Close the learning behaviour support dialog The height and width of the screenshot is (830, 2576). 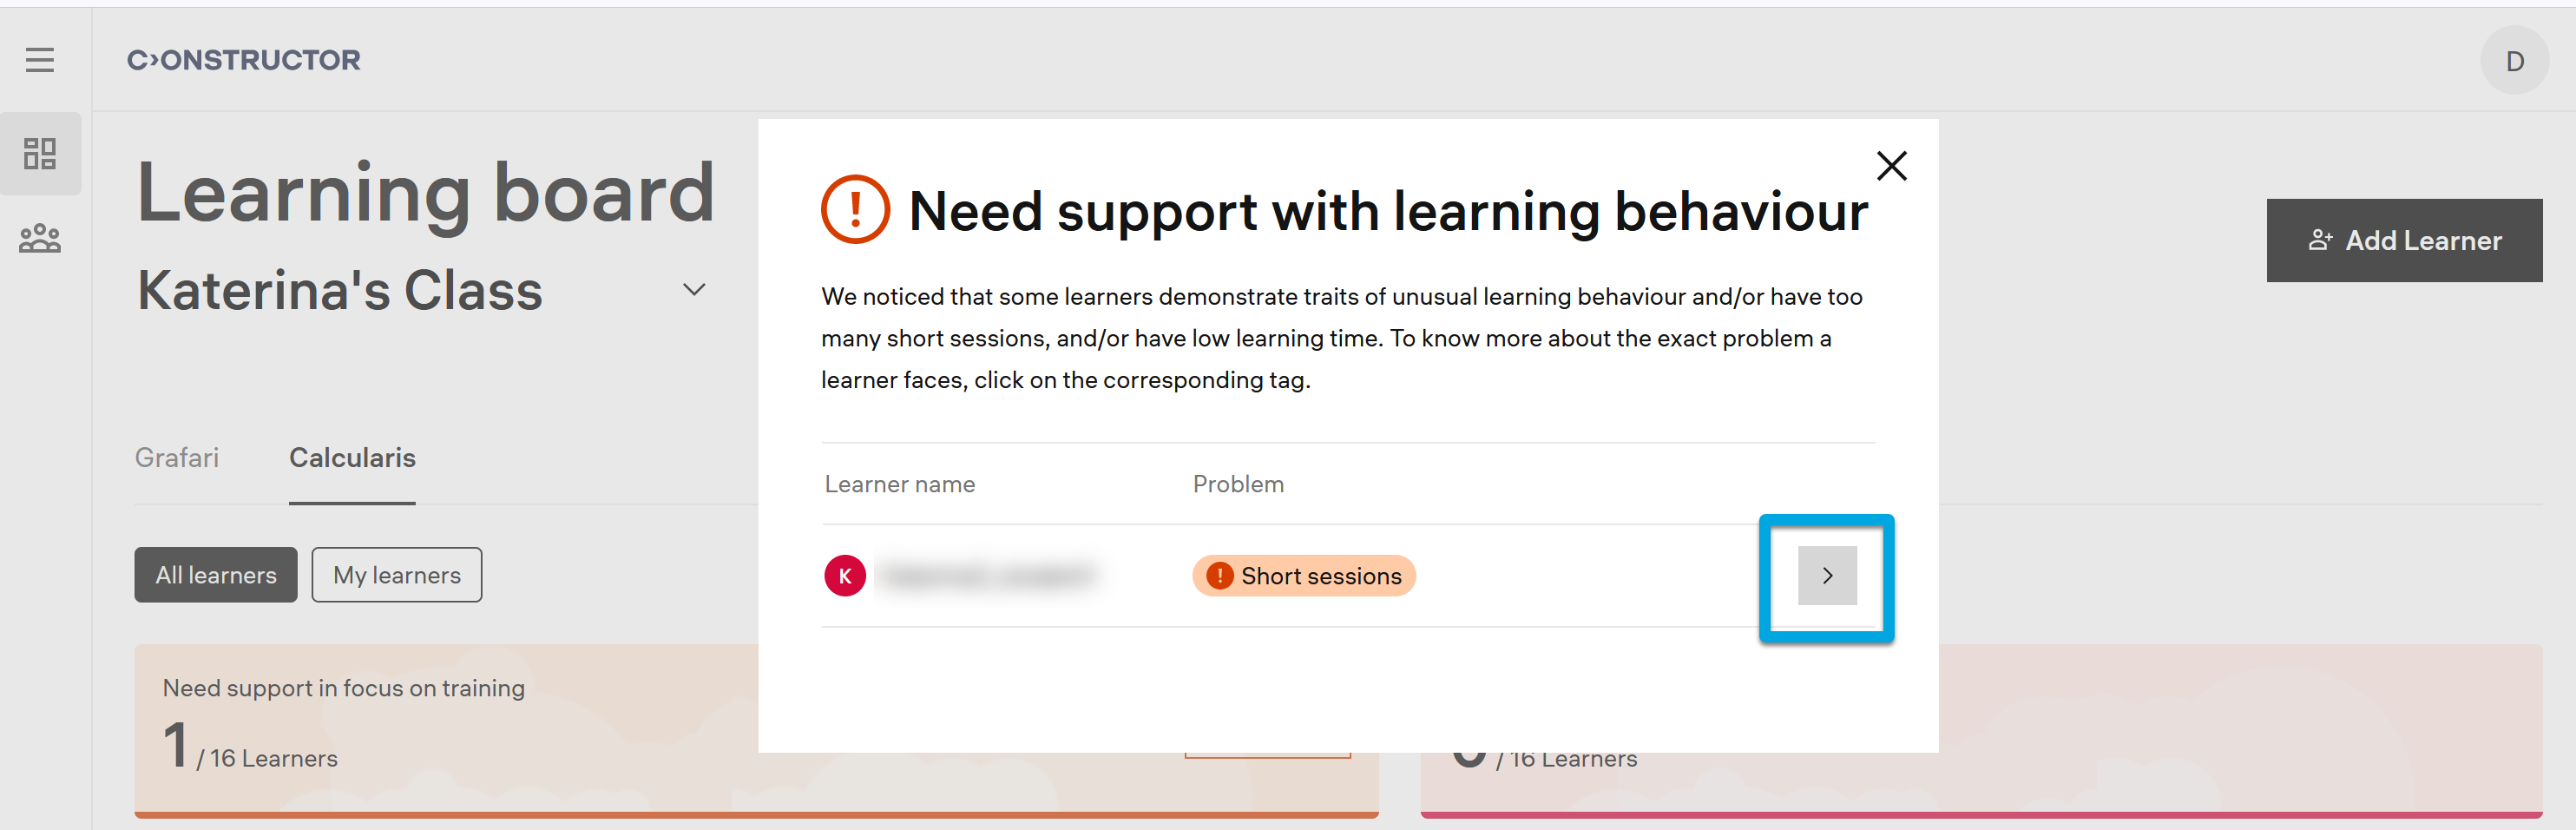pyautogui.click(x=1891, y=166)
